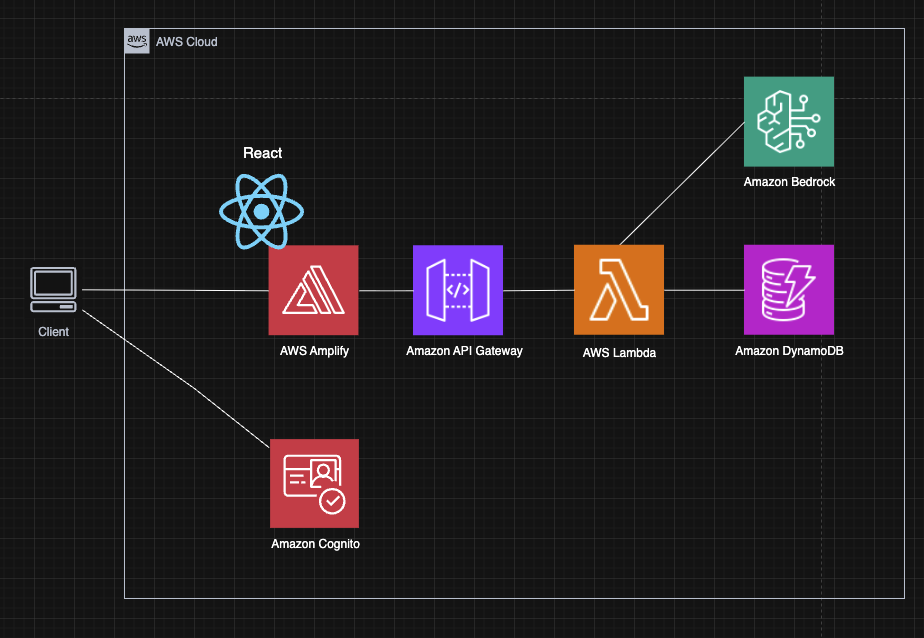Select the AWS Lambda icon

pos(619,290)
